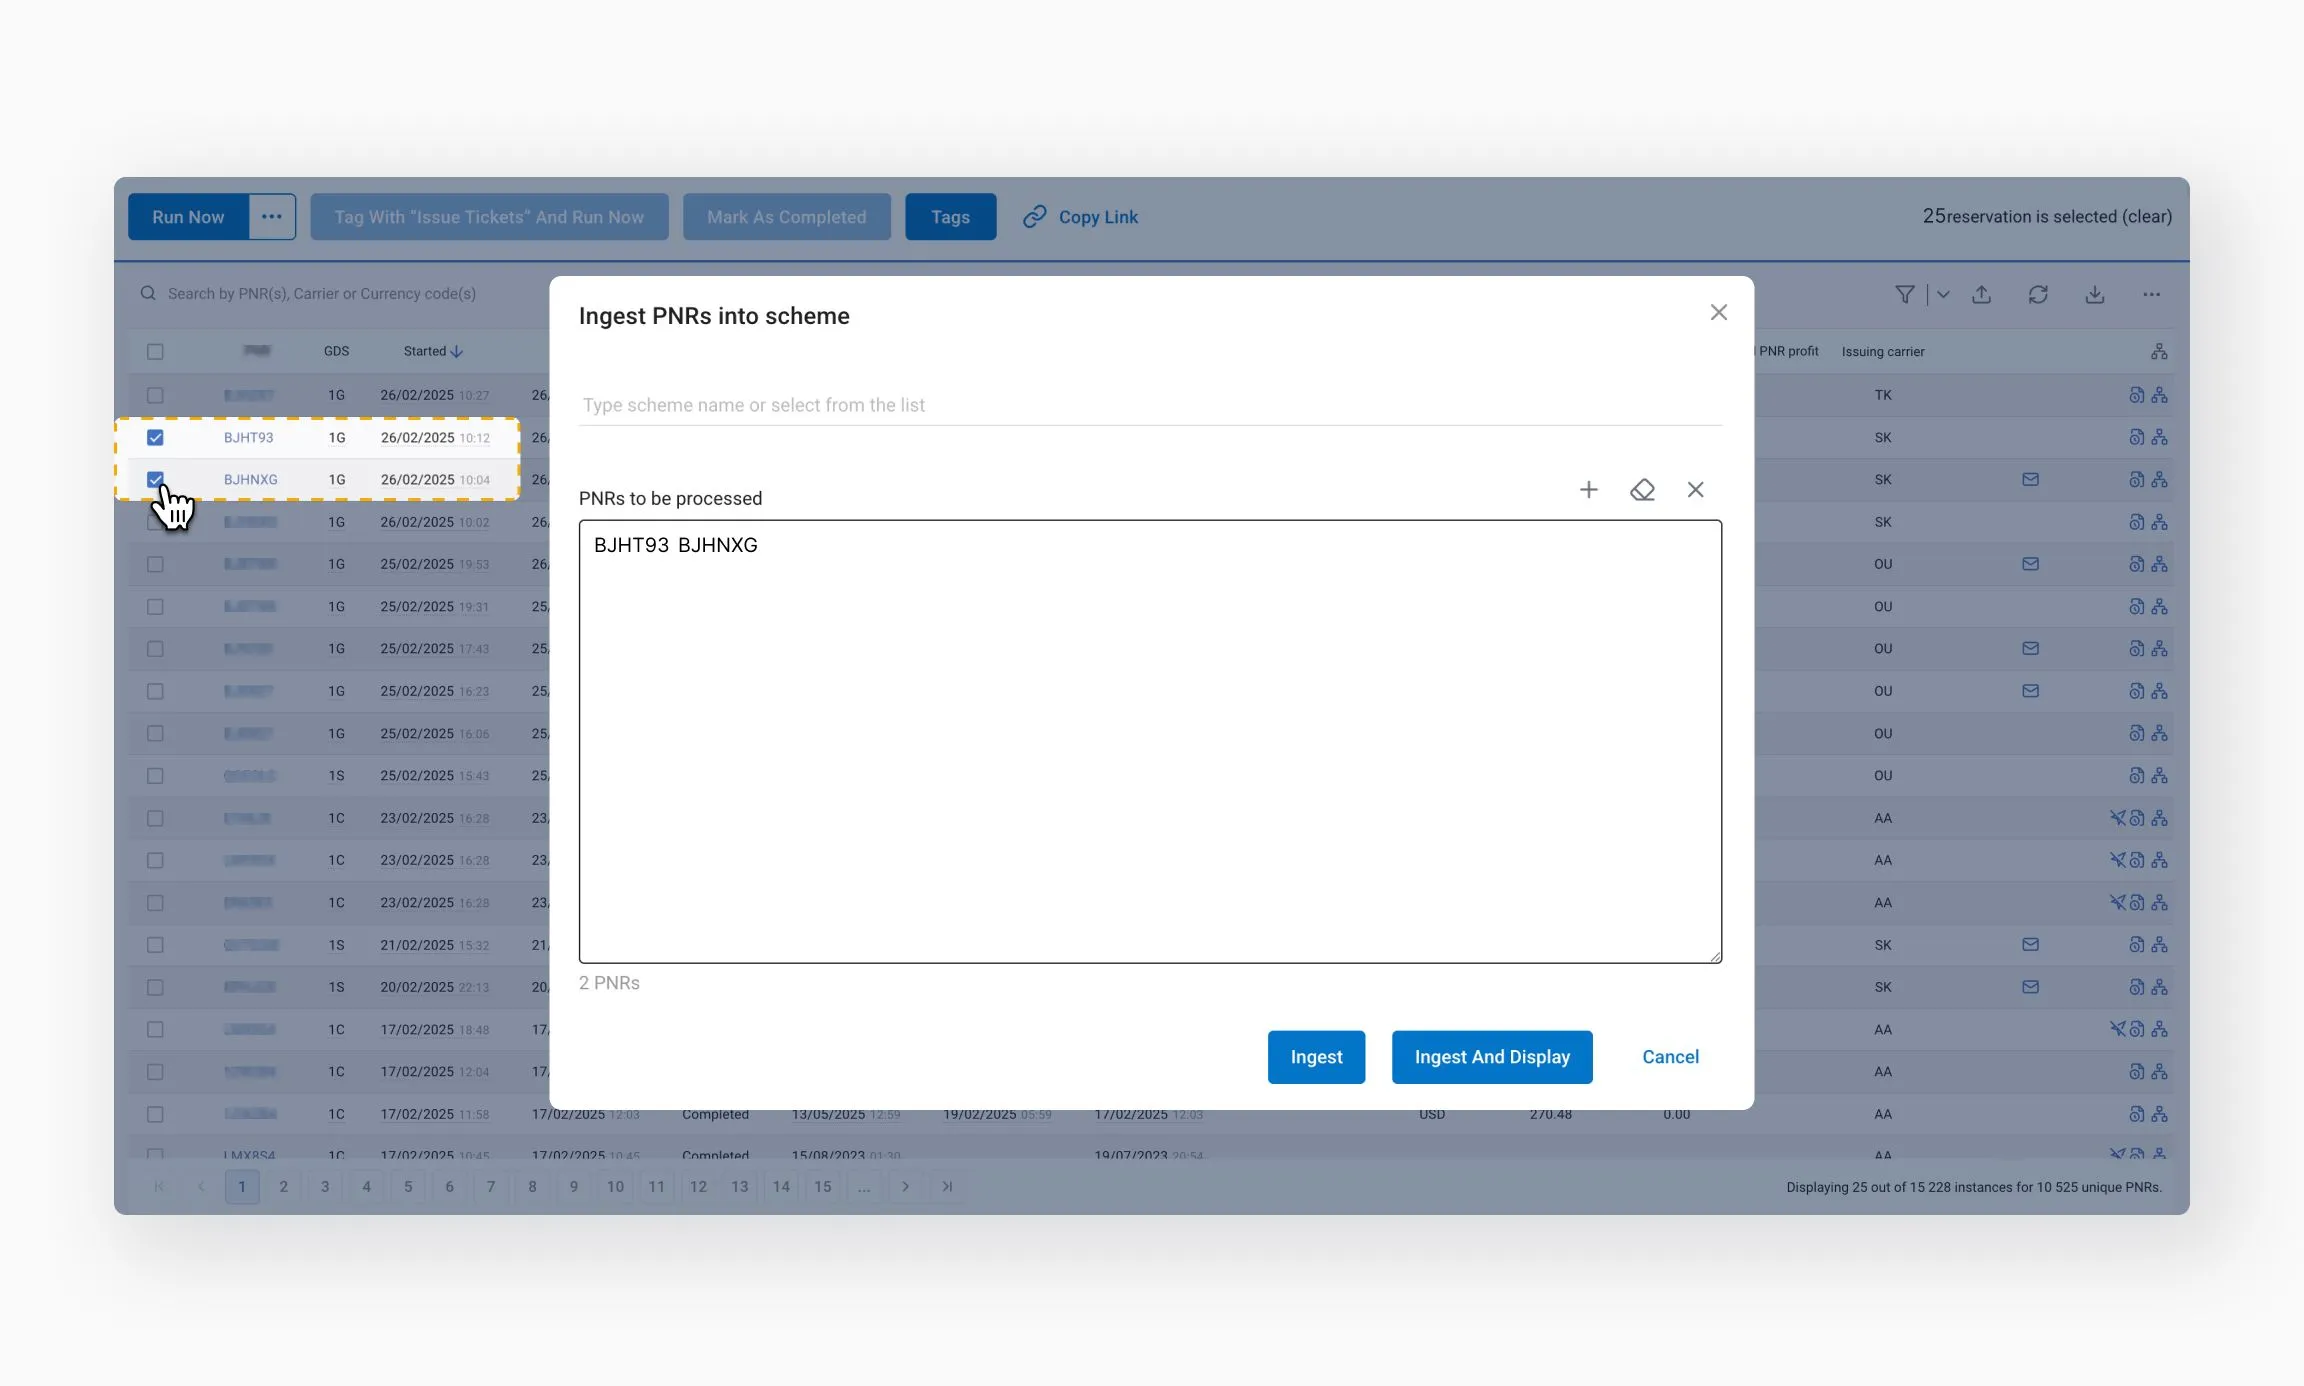Click the upload icon in toolbar
This screenshot has height=1386, width=2304.
(1981, 294)
